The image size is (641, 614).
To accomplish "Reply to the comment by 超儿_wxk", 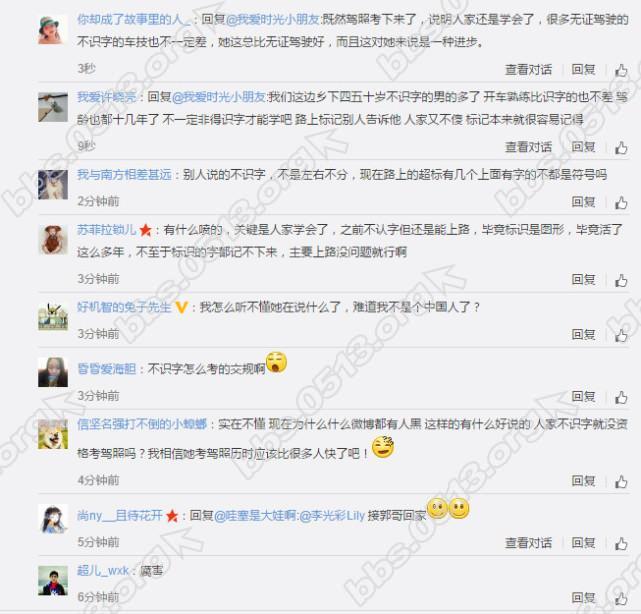I will (x=583, y=598).
